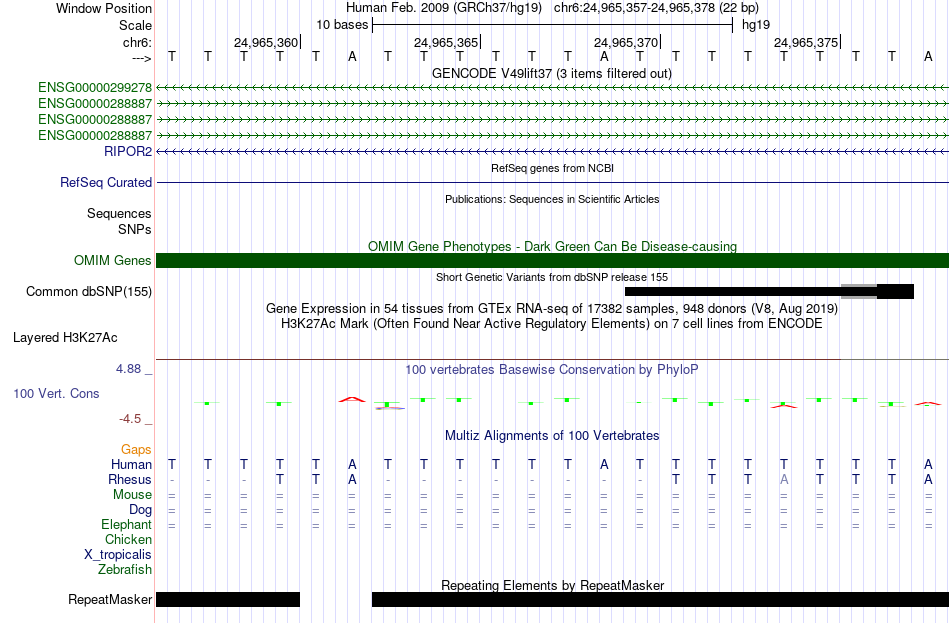Click the Layered H3K27Ac track label
Image resolution: width=950 pixels, height=623 pixels.
coord(65,338)
